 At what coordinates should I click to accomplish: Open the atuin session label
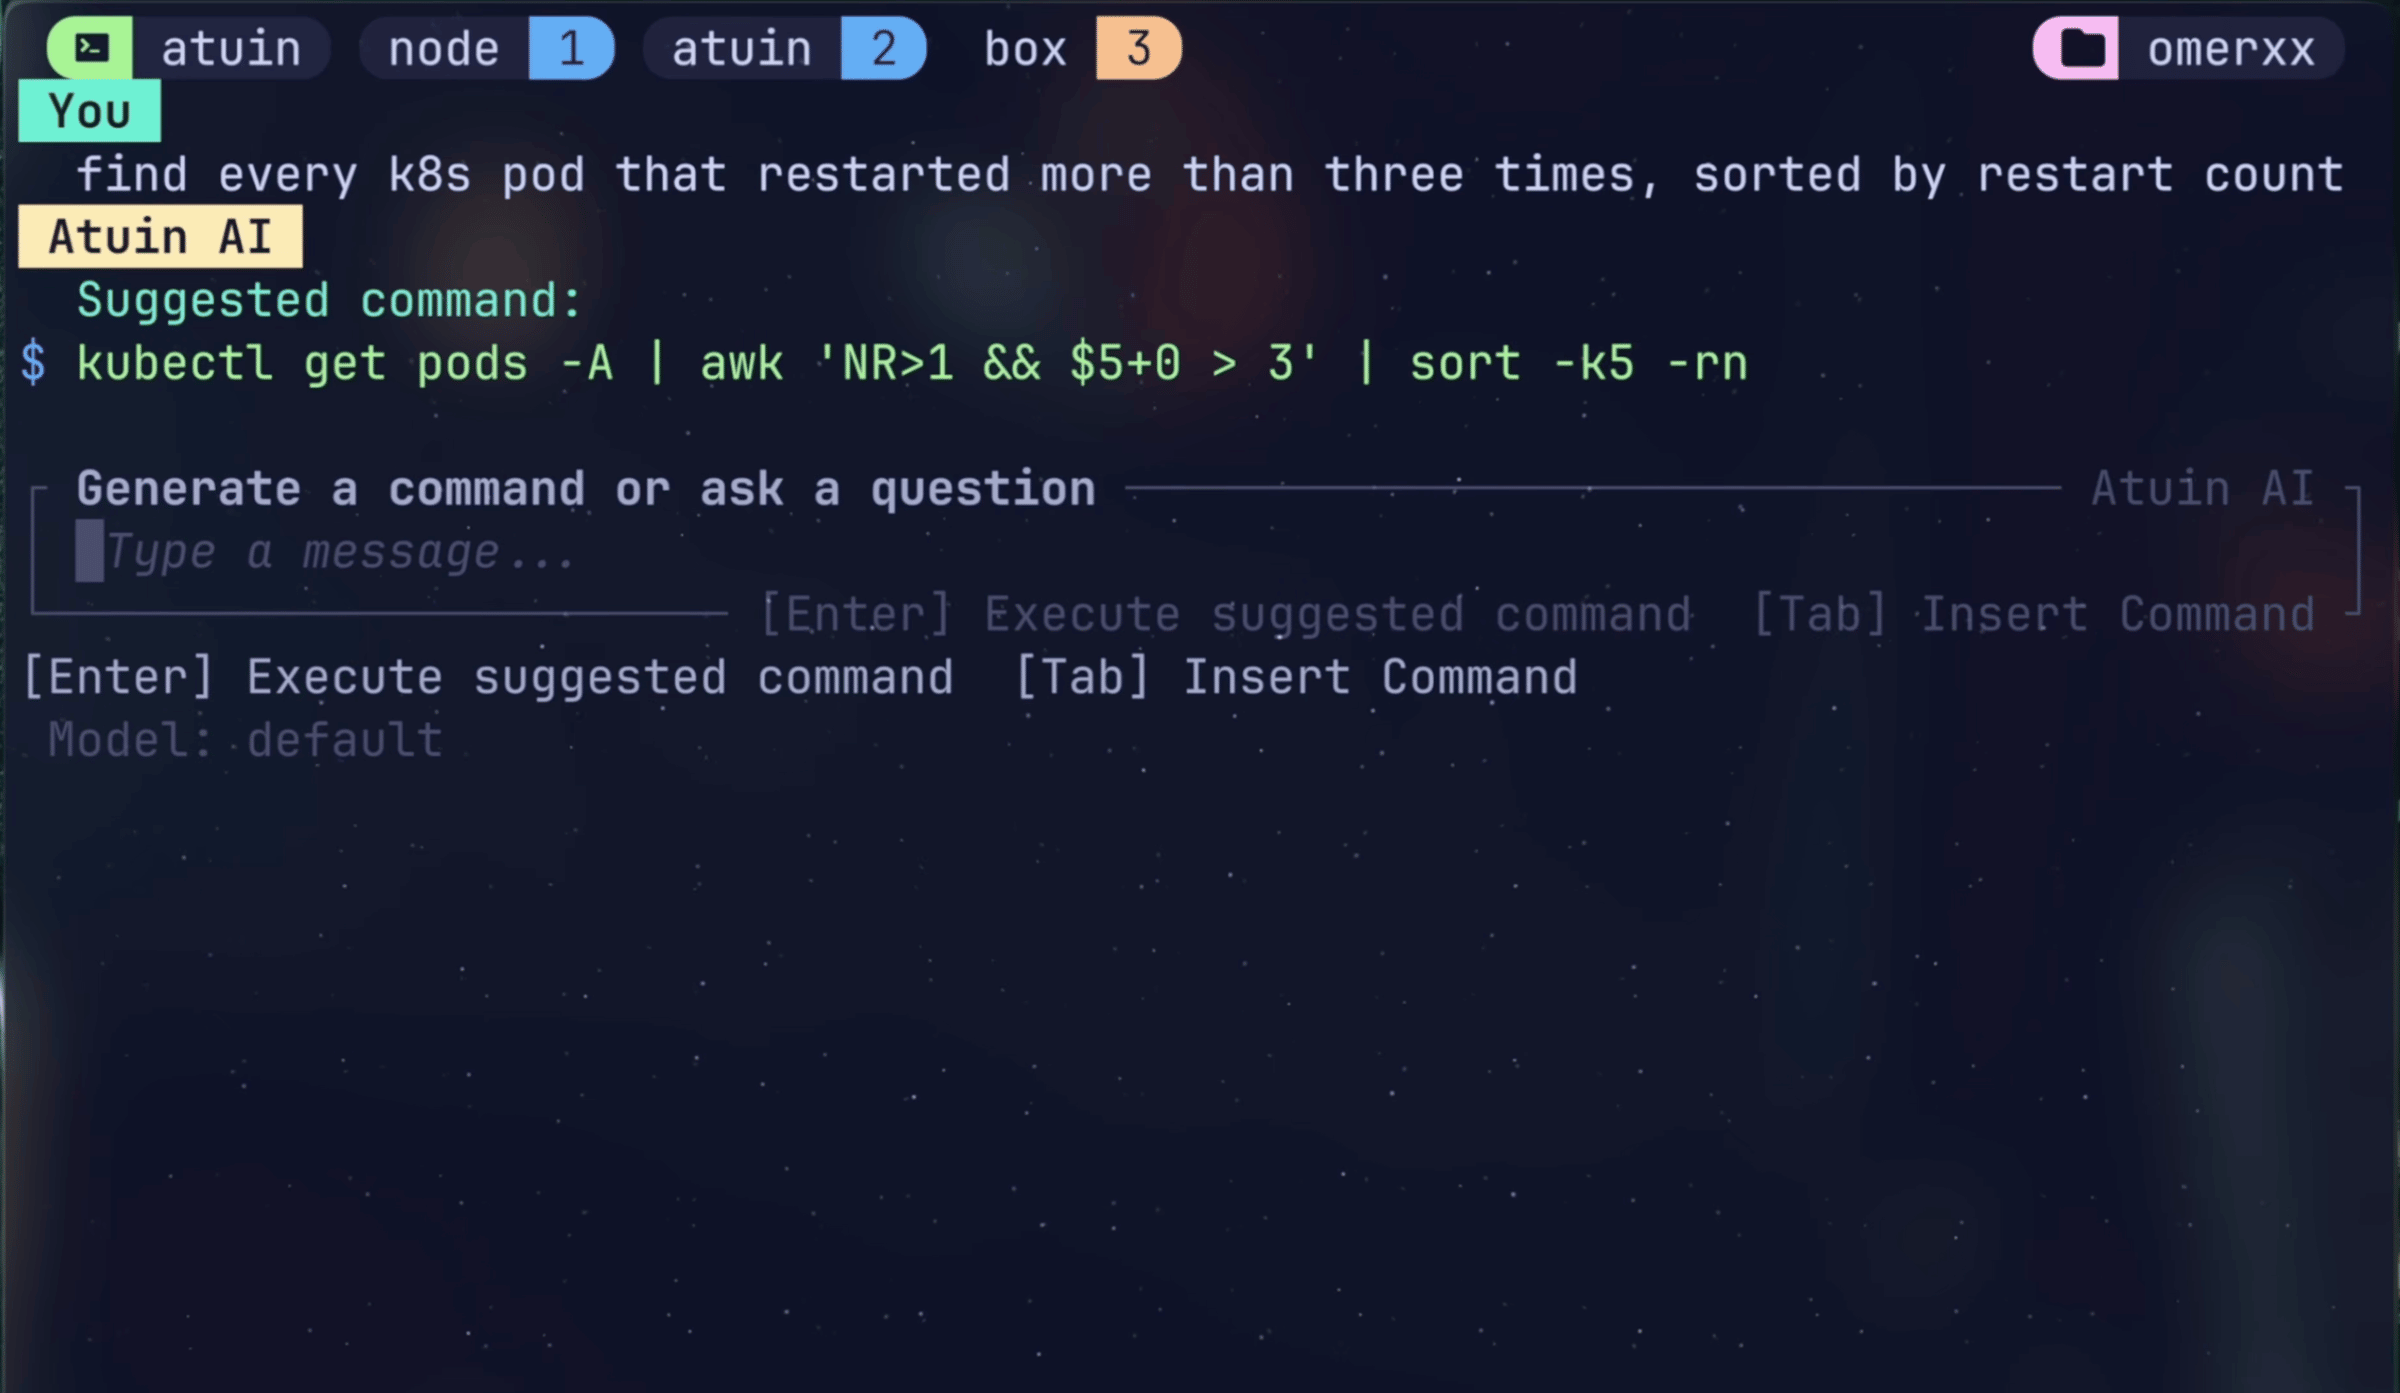tap(231, 49)
